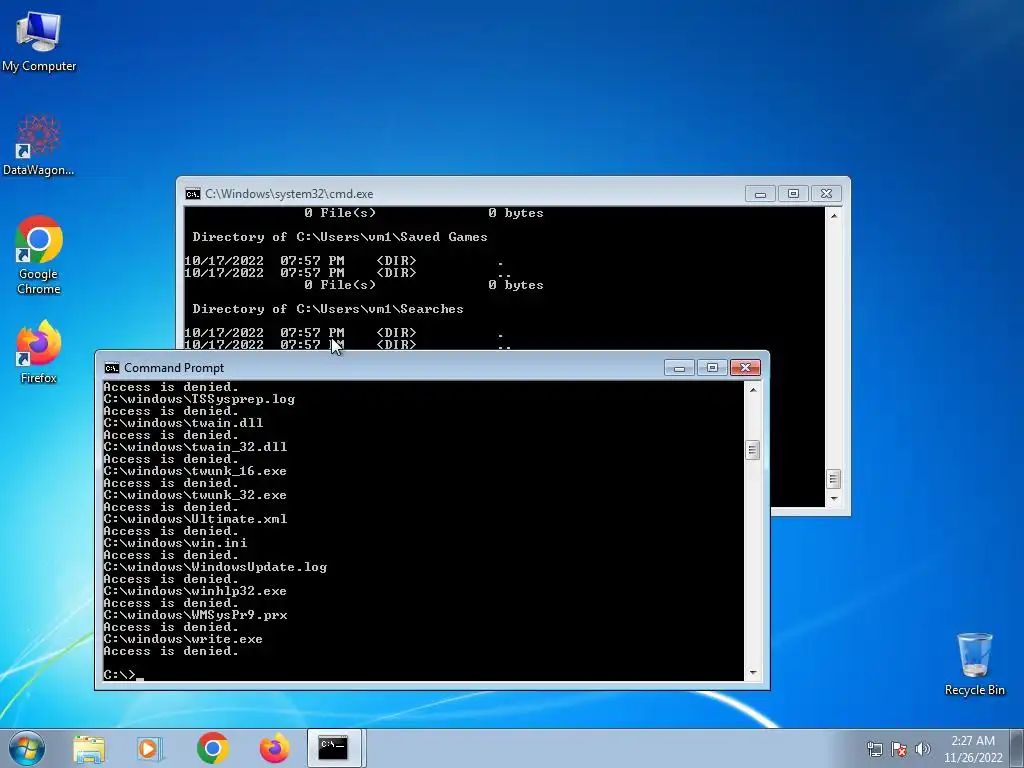Open Firefox from the taskbar
Viewport: 1024px width, 768px height.
point(274,748)
